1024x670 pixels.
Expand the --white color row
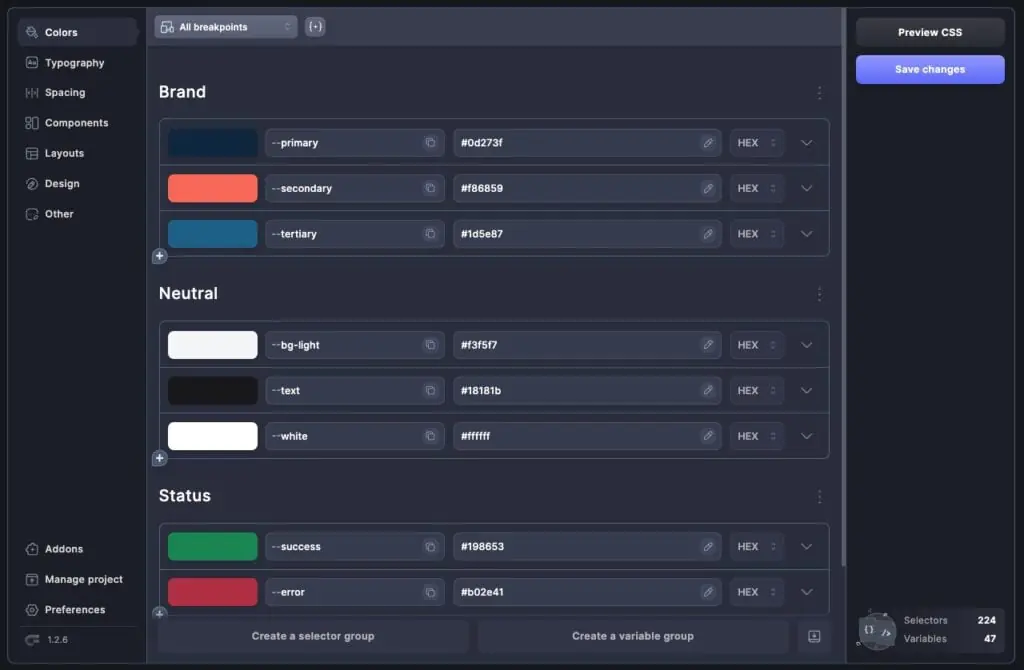pos(807,436)
